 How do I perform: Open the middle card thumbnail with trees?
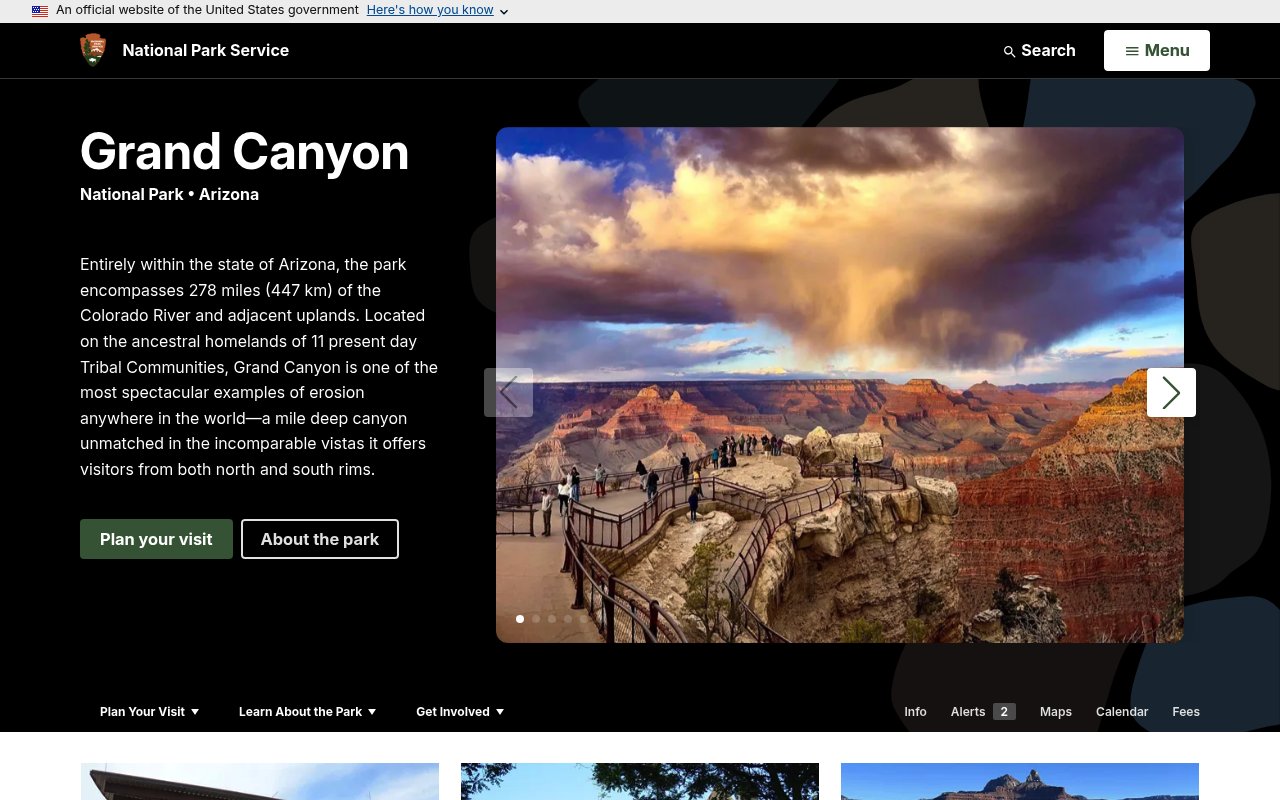point(640,781)
